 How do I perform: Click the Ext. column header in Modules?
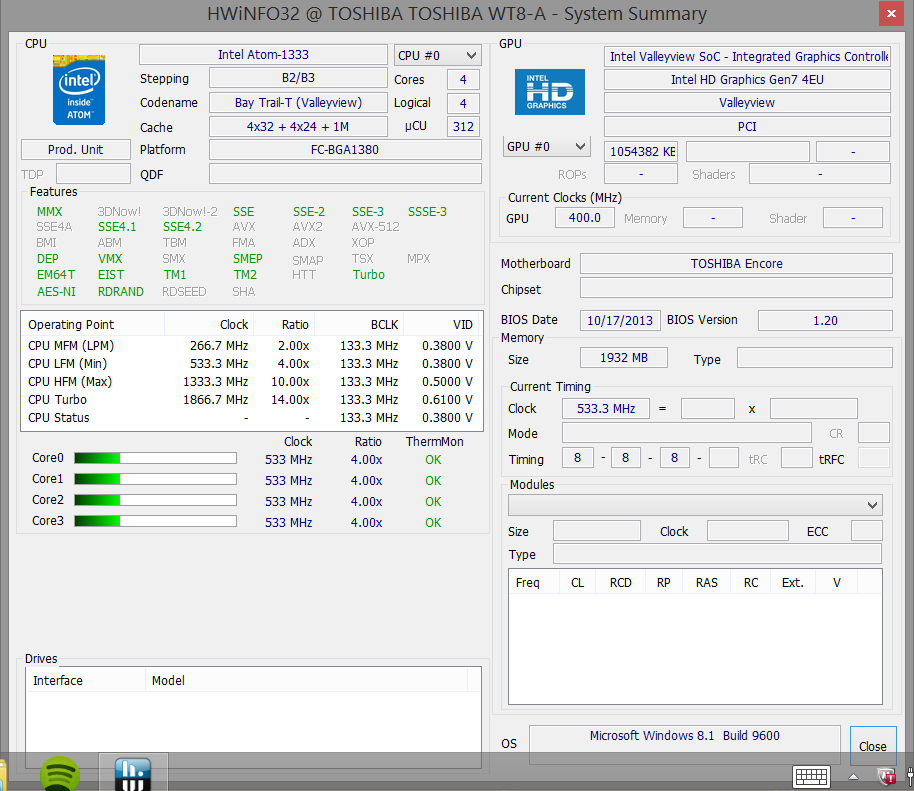click(x=793, y=582)
